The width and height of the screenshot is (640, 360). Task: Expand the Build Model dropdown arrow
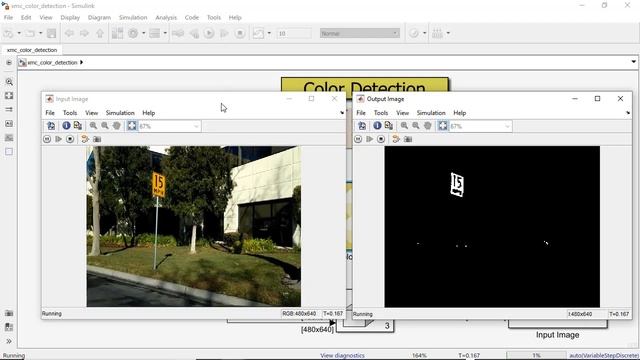pyautogui.click(x=448, y=33)
